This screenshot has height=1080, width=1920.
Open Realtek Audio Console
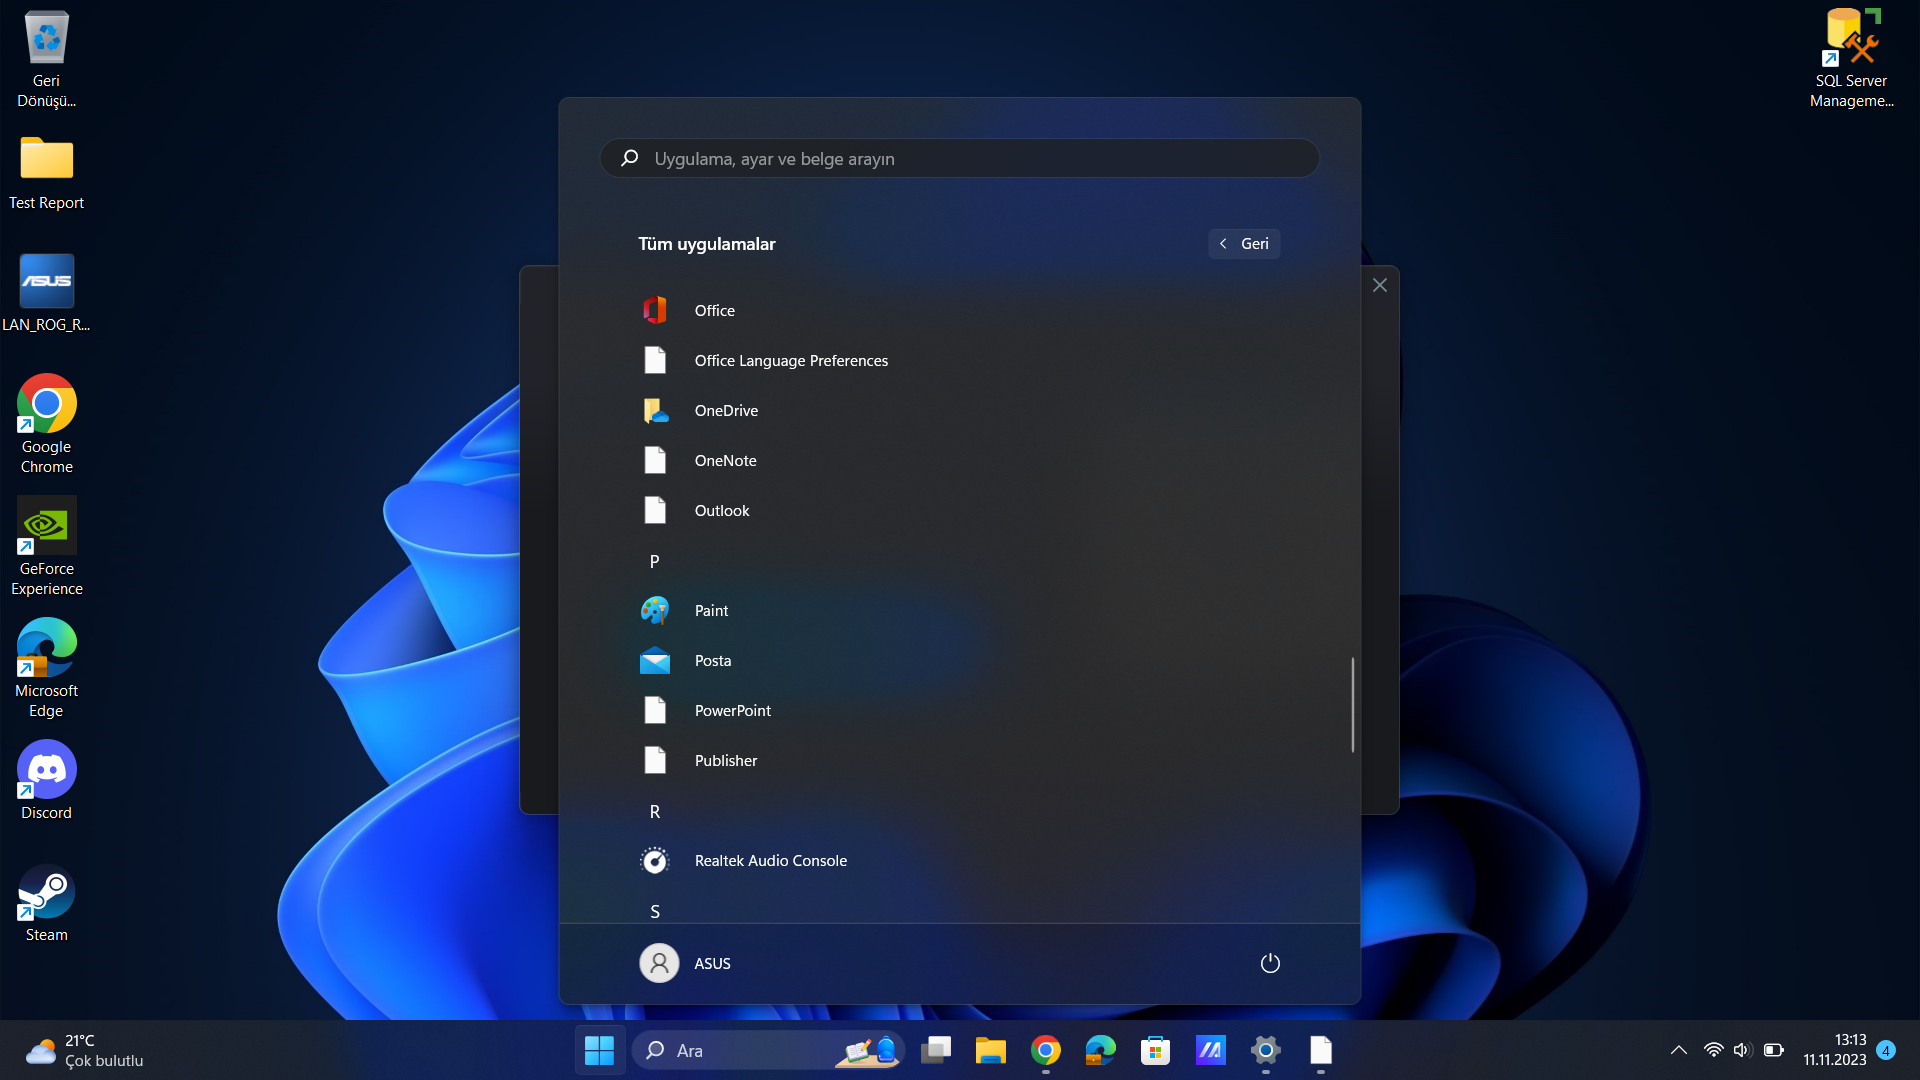pyautogui.click(x=770, y=860)
